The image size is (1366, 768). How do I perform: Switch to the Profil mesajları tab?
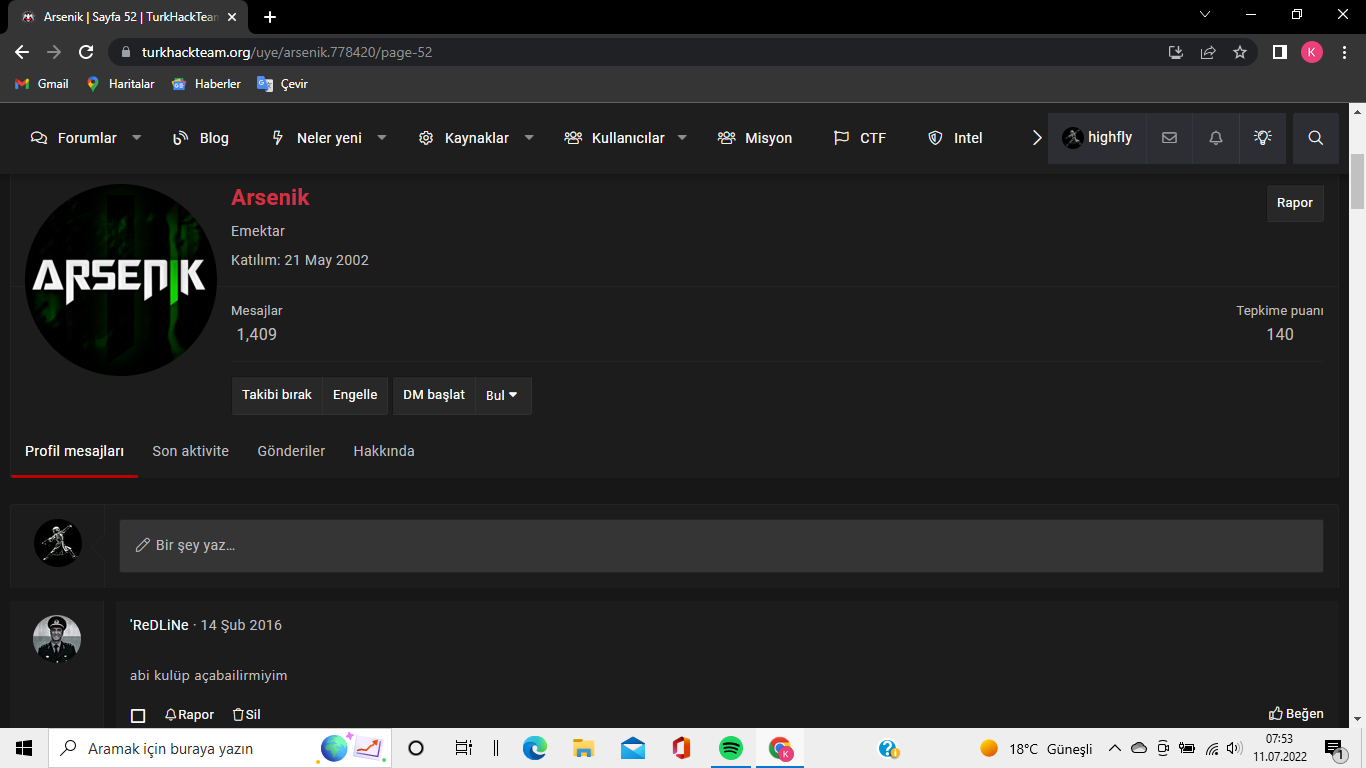coord(75,451)
